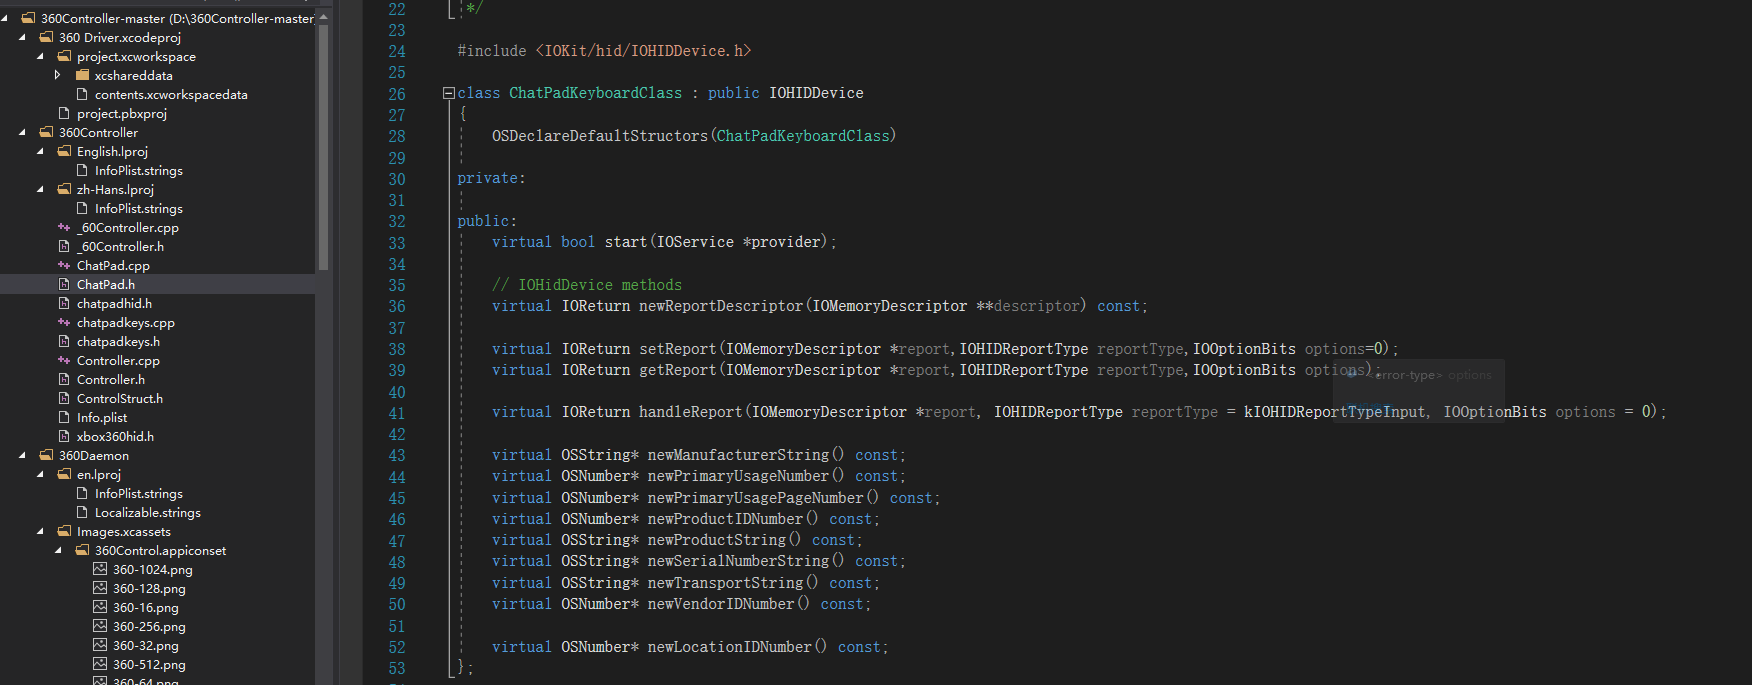Collapse the Images.xcassets folder

[x=40, y=532]
